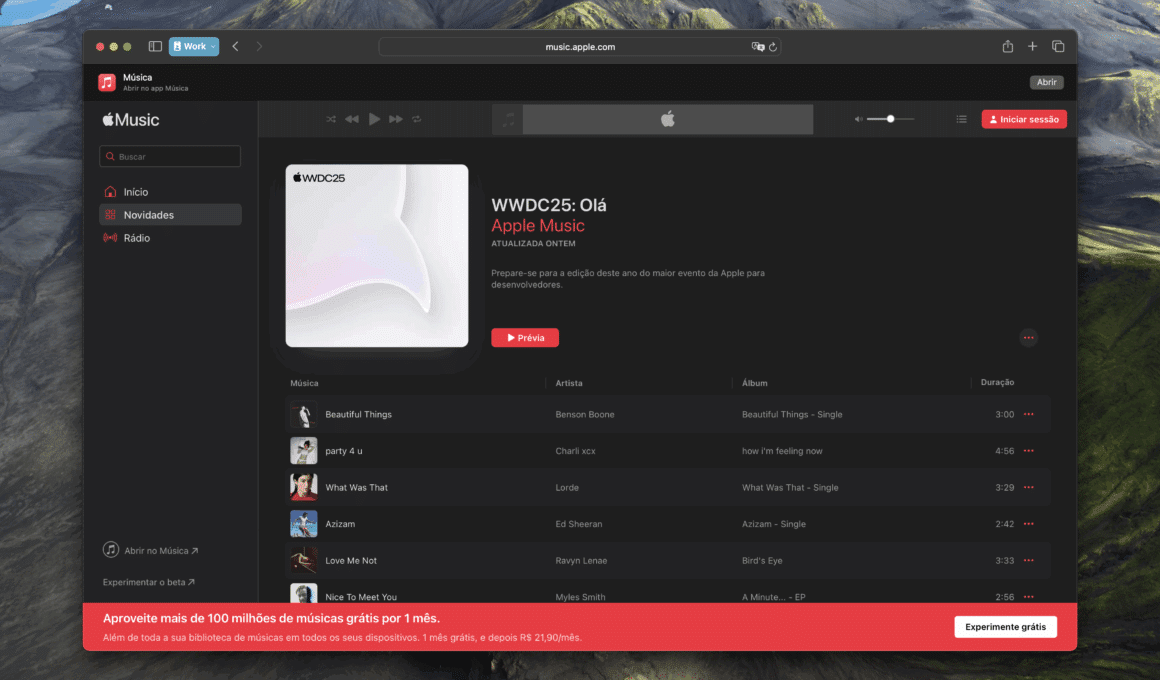Click Azizam track artwork
This screenshot has height=680, width=1160.
[303, 524]
